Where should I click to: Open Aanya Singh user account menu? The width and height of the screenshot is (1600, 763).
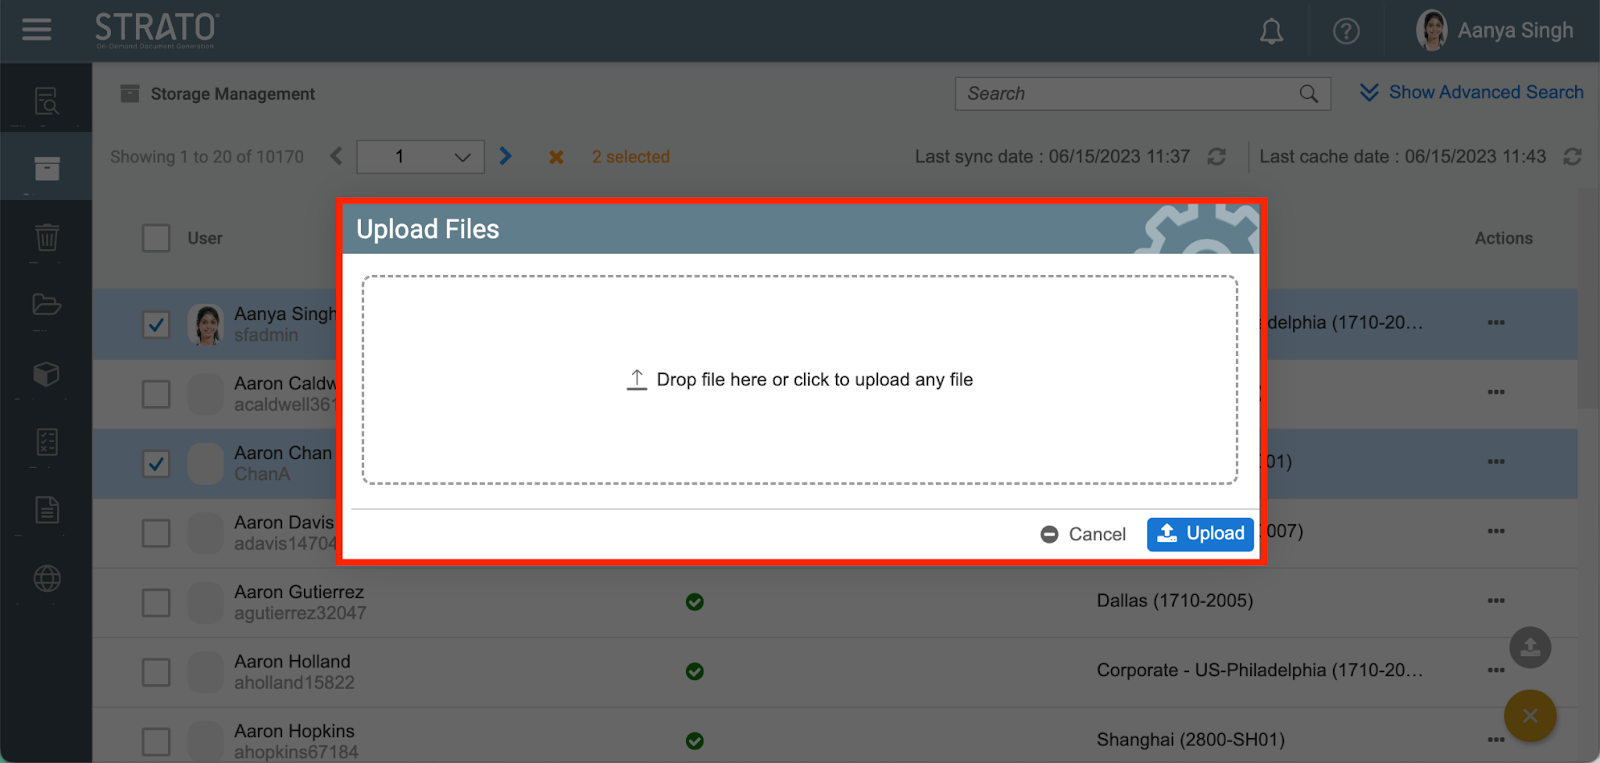point(1495,31)
